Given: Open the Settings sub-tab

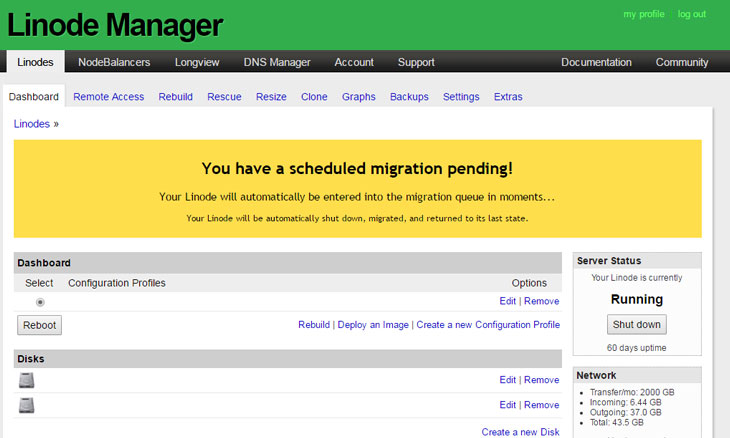Looking at the screenshot, I should tap(461, 96).
